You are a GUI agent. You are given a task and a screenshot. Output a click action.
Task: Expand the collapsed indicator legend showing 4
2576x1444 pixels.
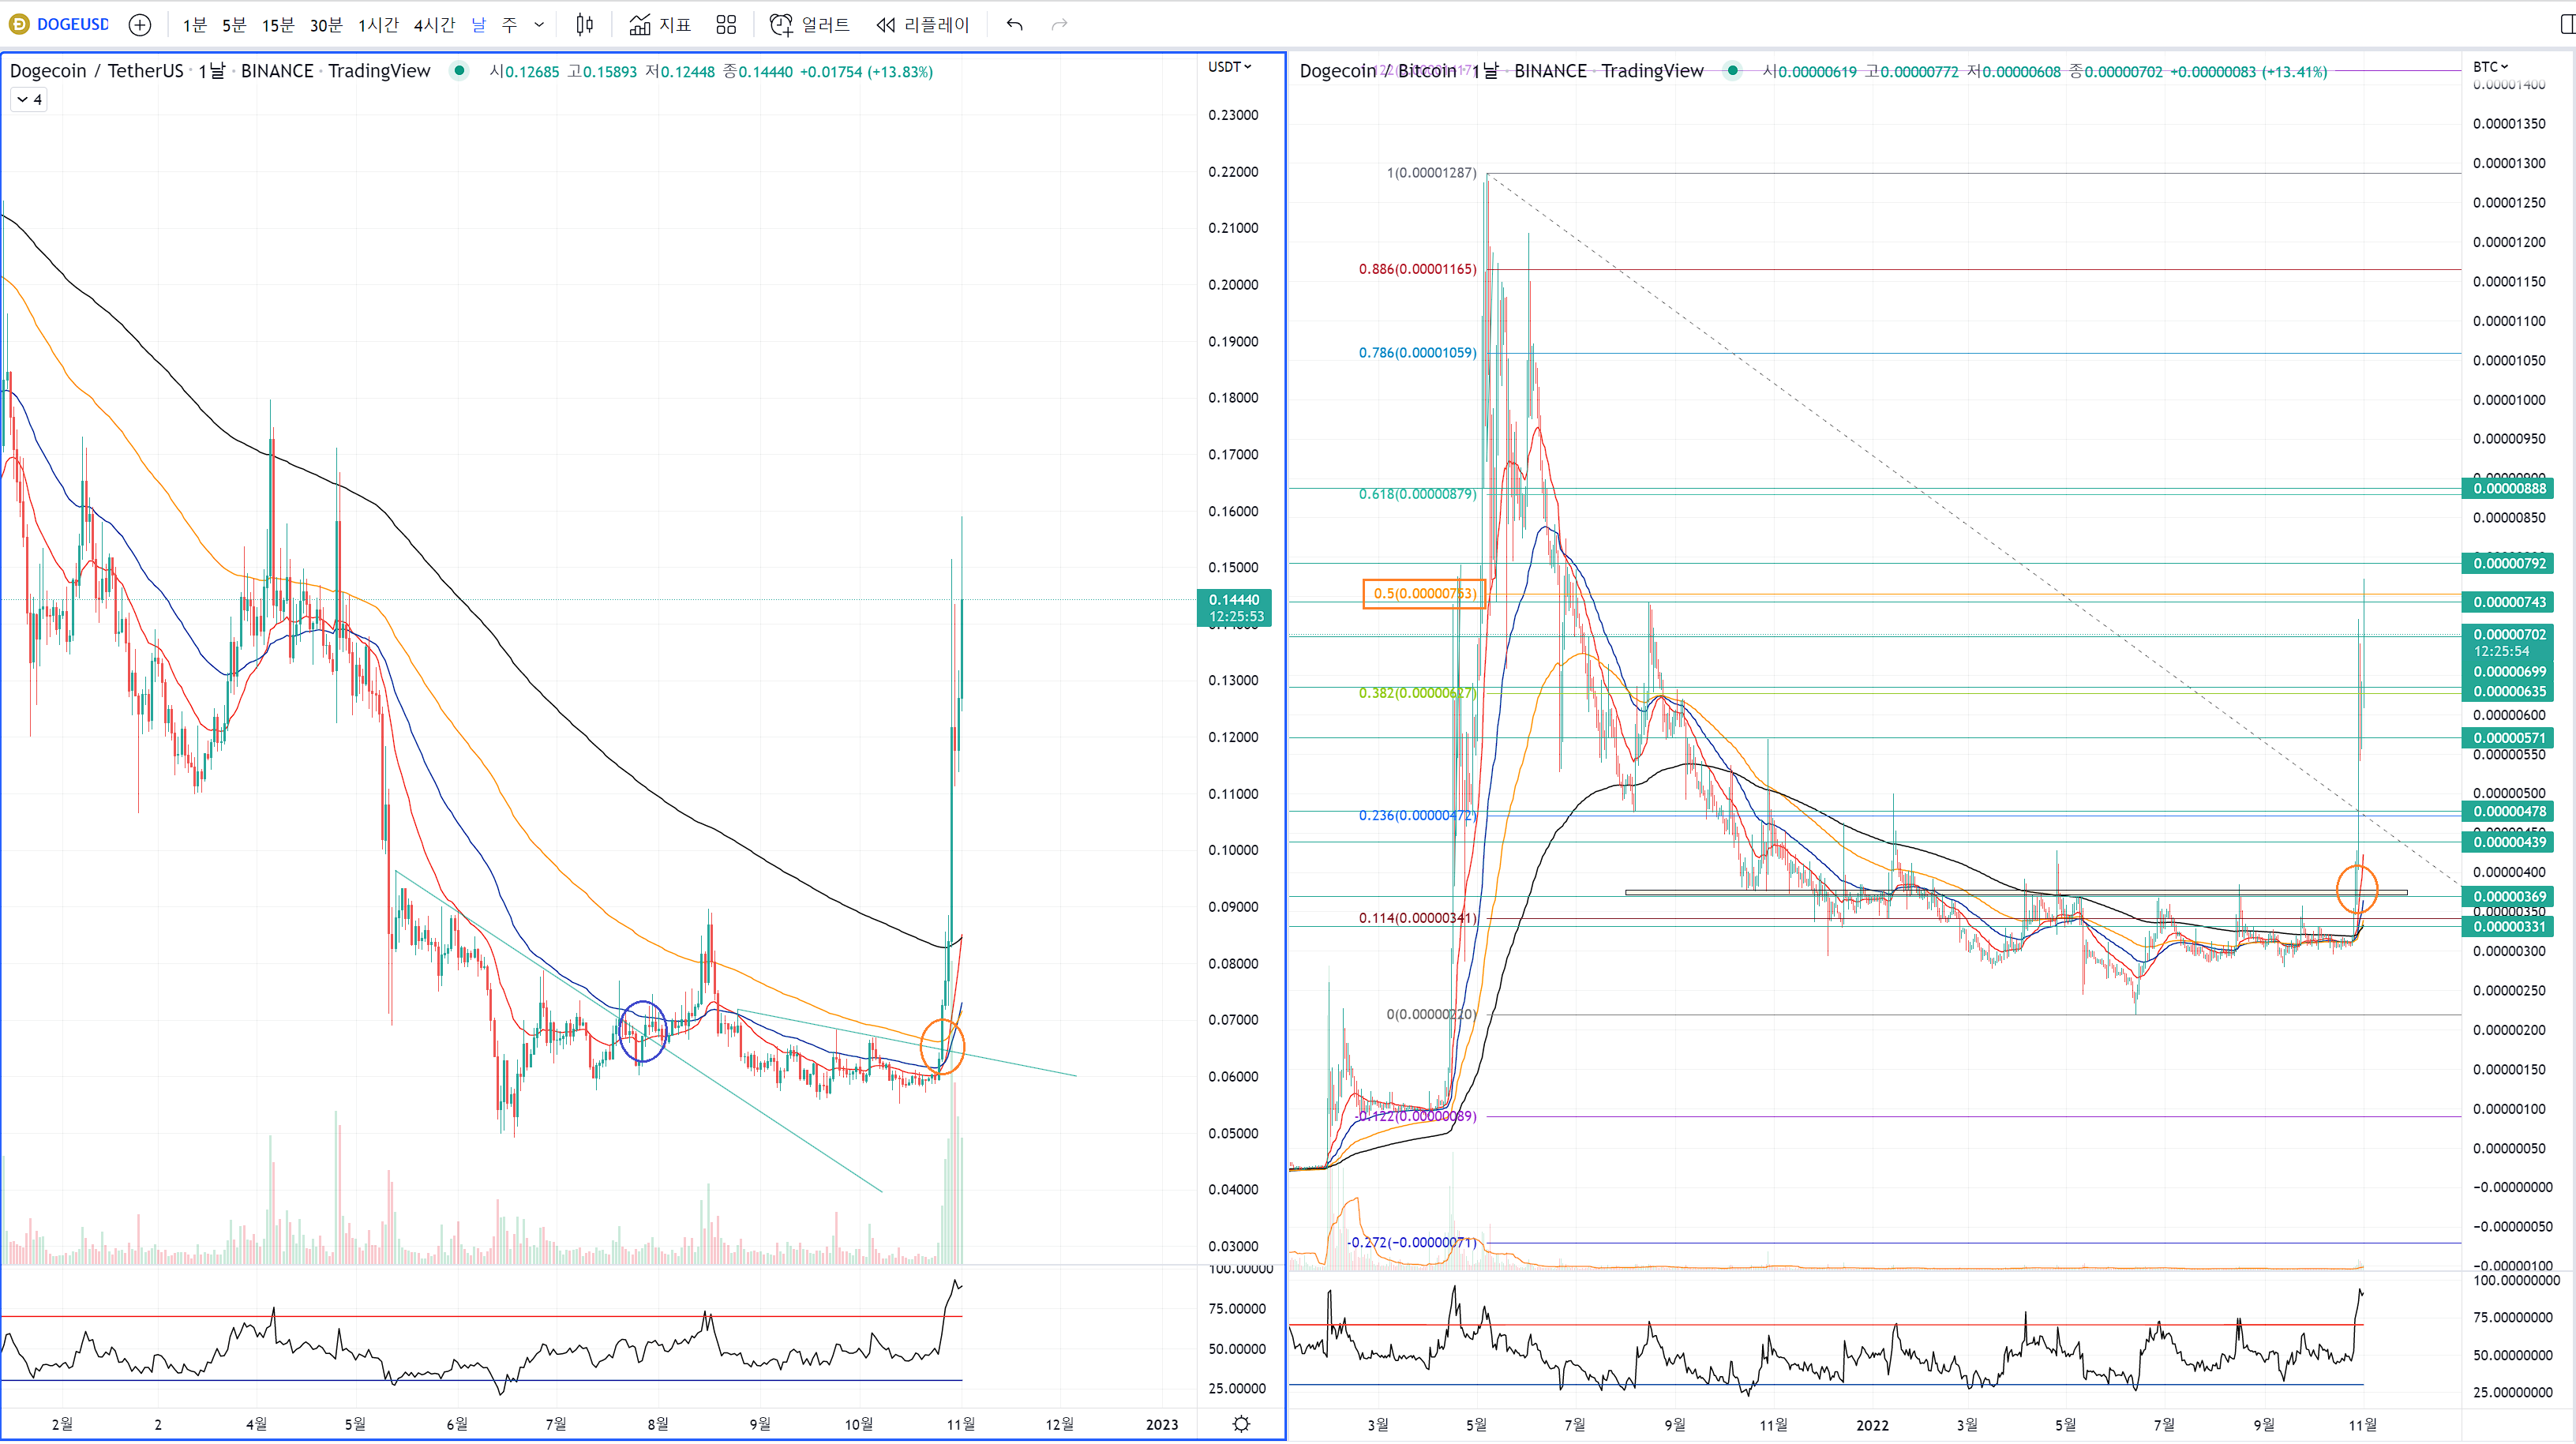[x=29, y=100]
